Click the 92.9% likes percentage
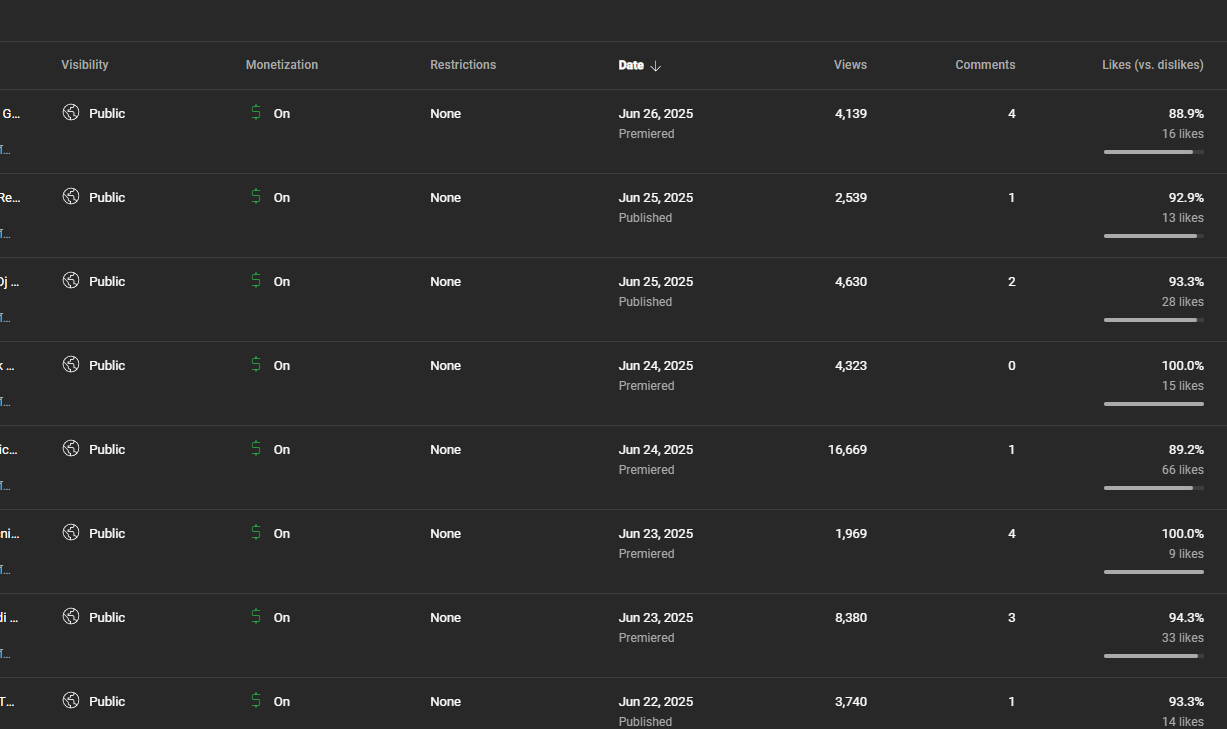The width and height of the screenshot is (1227, 729). coord(1186,198)
